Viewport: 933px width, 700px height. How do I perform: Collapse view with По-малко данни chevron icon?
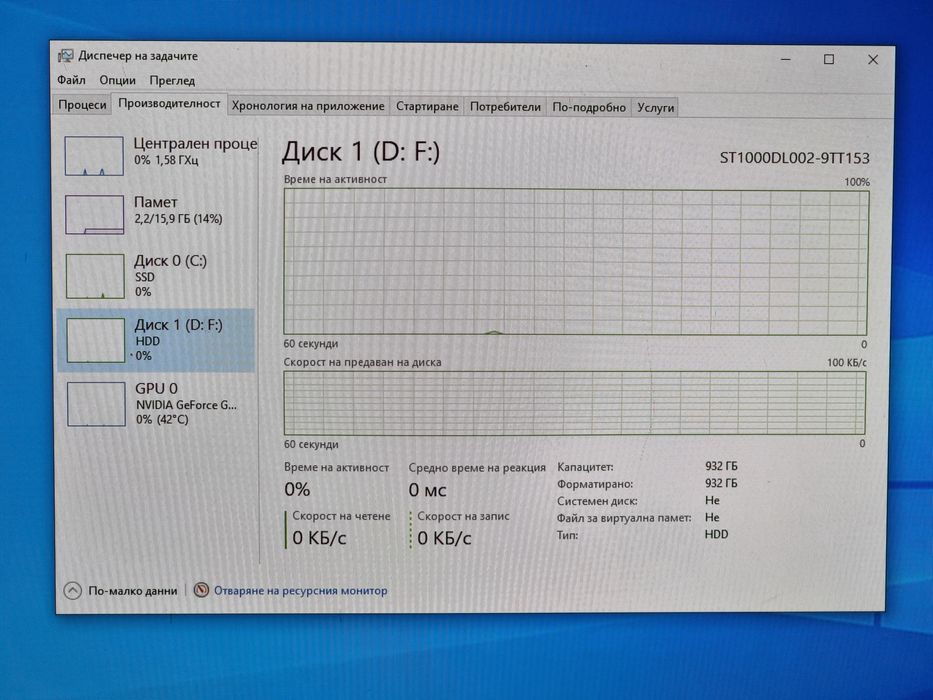(73, 590)
